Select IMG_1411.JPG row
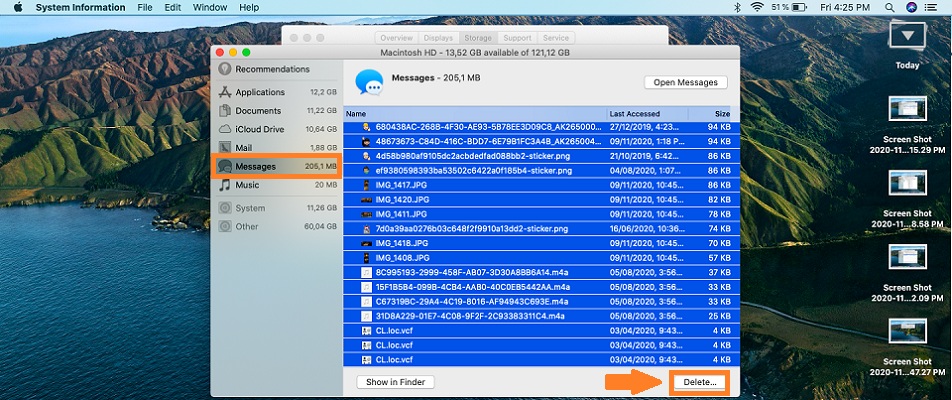952x400 pixels. (542, 214)
